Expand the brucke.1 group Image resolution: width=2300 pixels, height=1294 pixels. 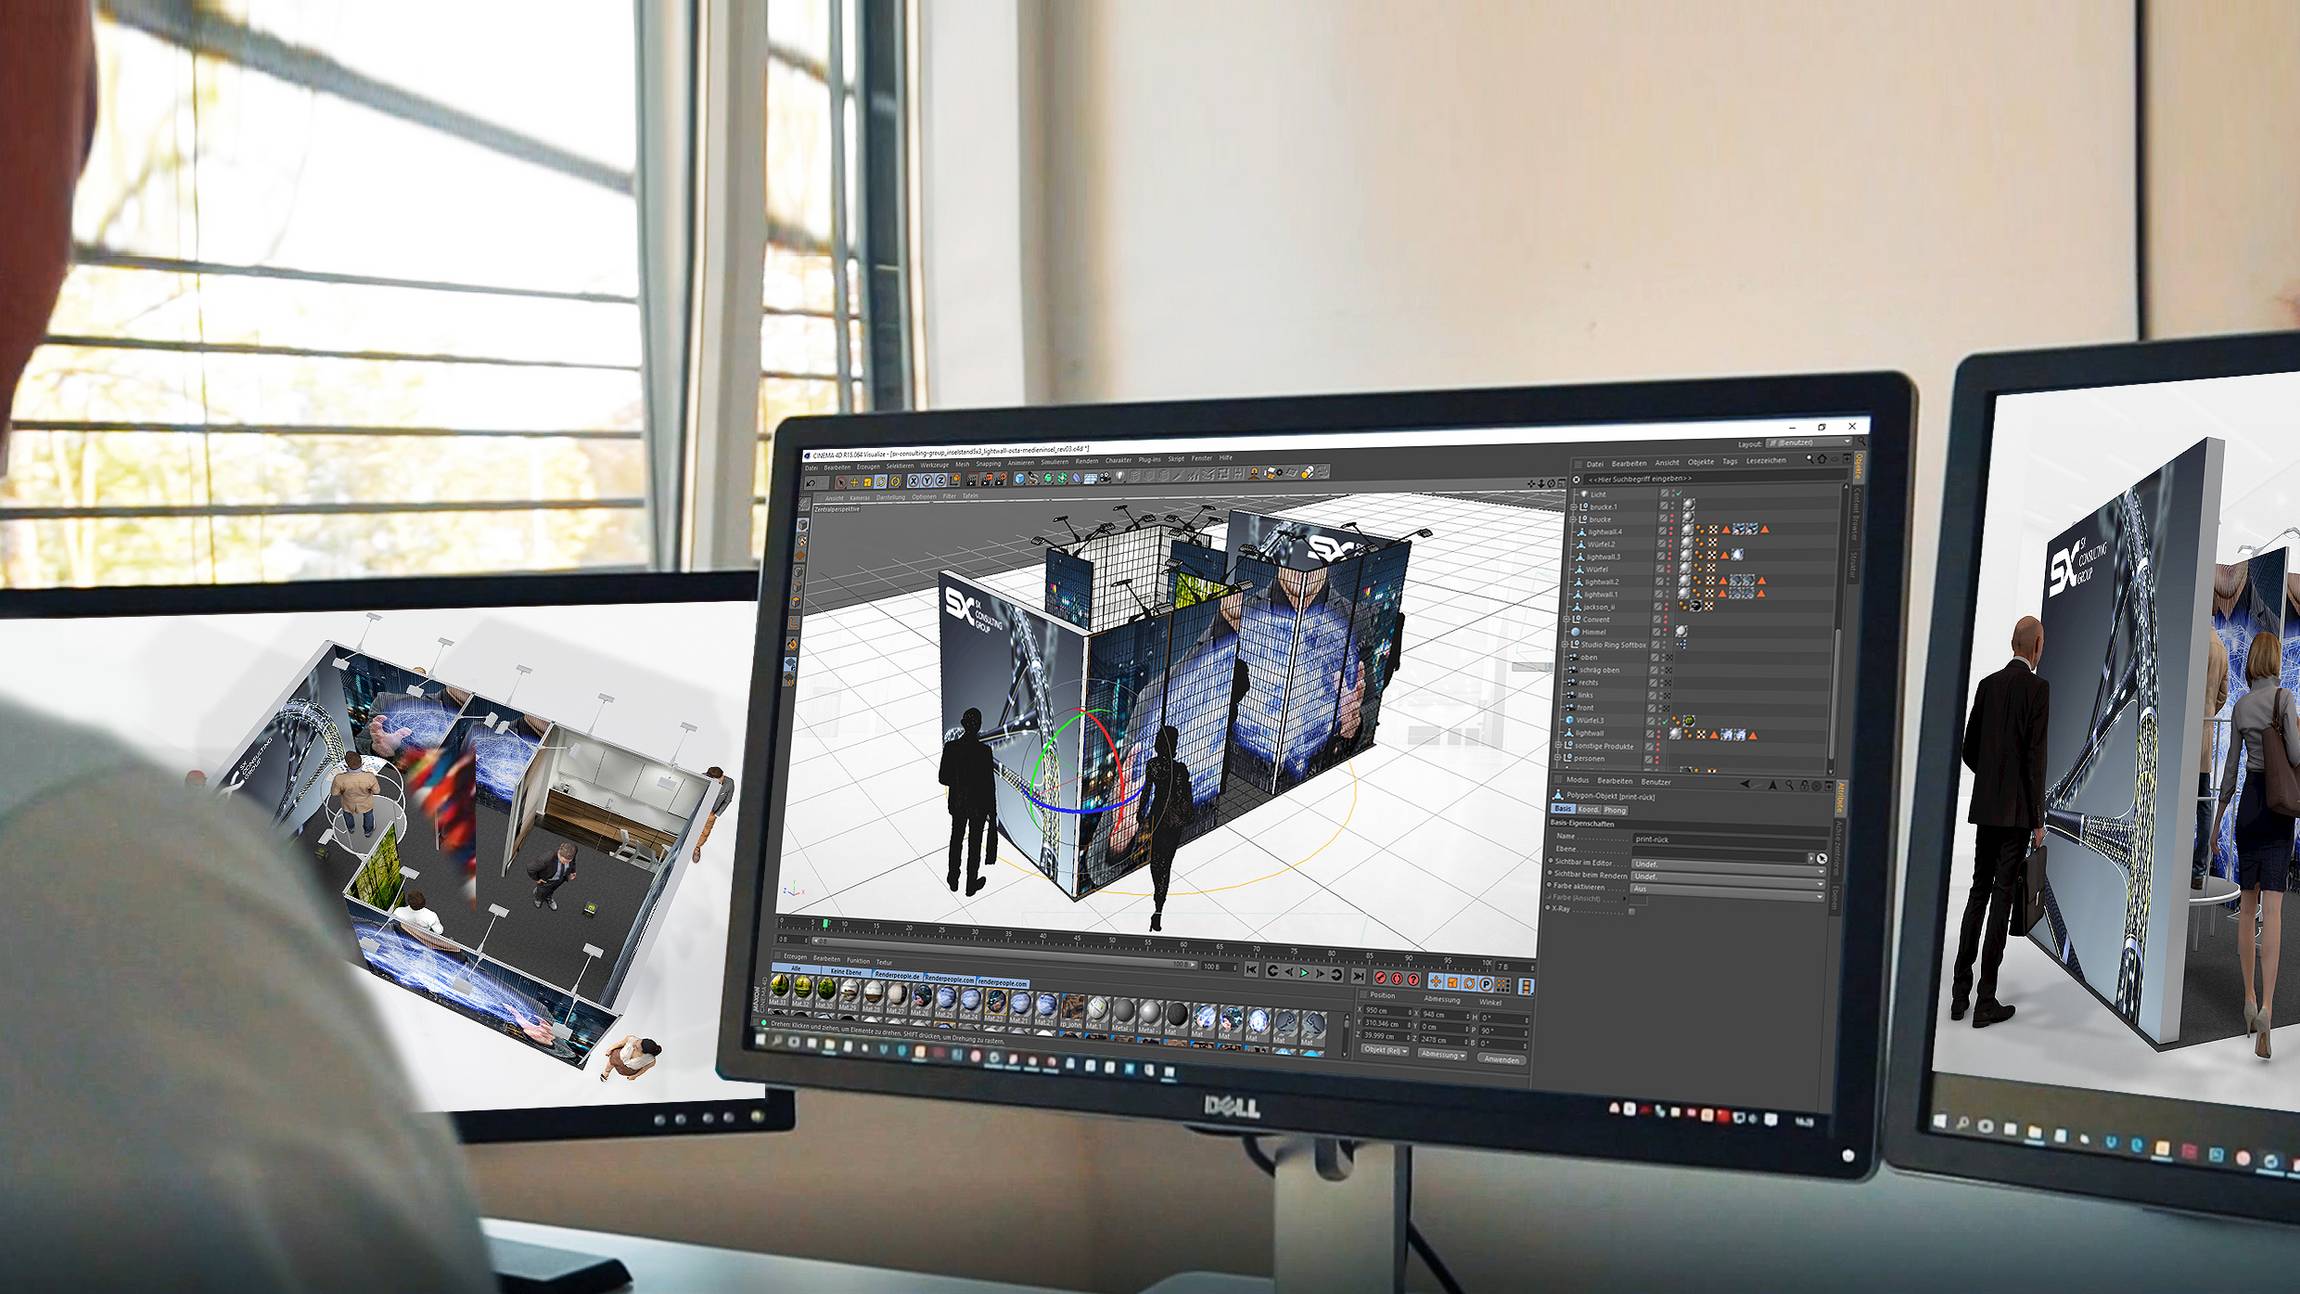point(1573,507)
